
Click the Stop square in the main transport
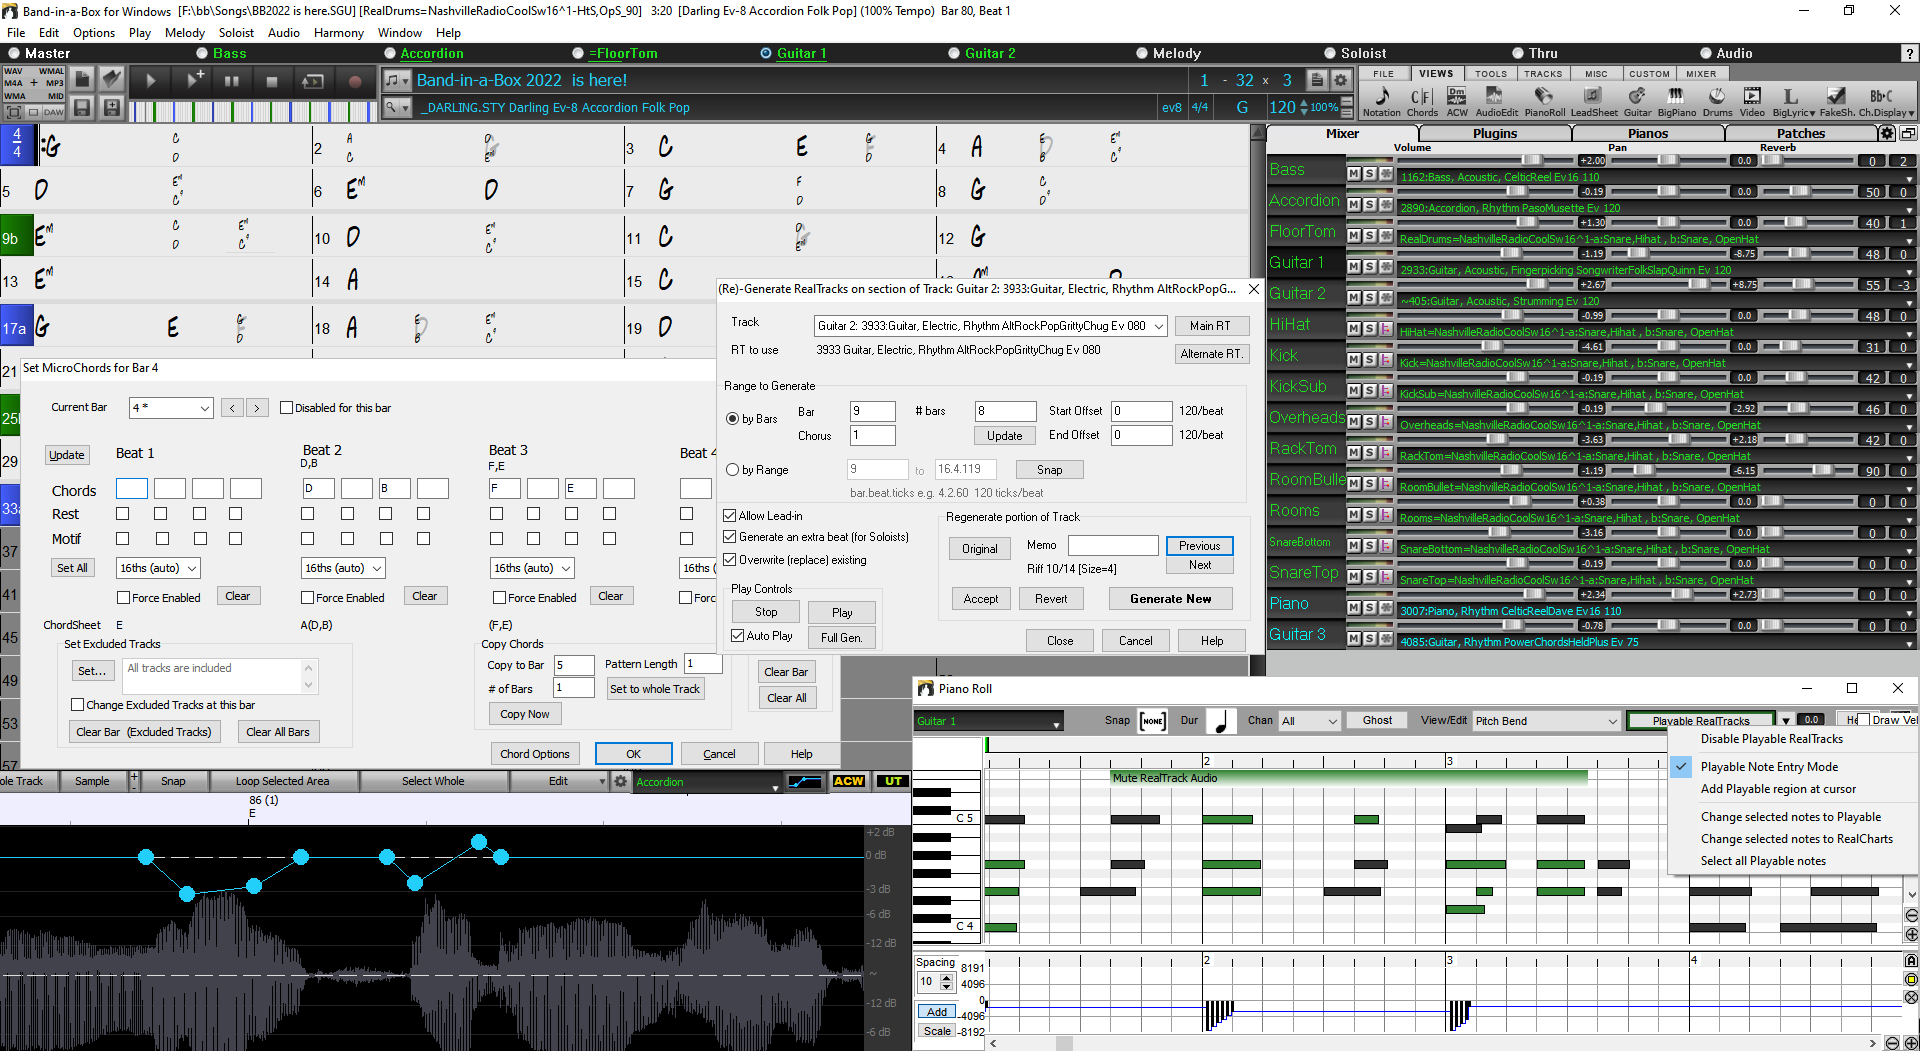coord(271,82)
